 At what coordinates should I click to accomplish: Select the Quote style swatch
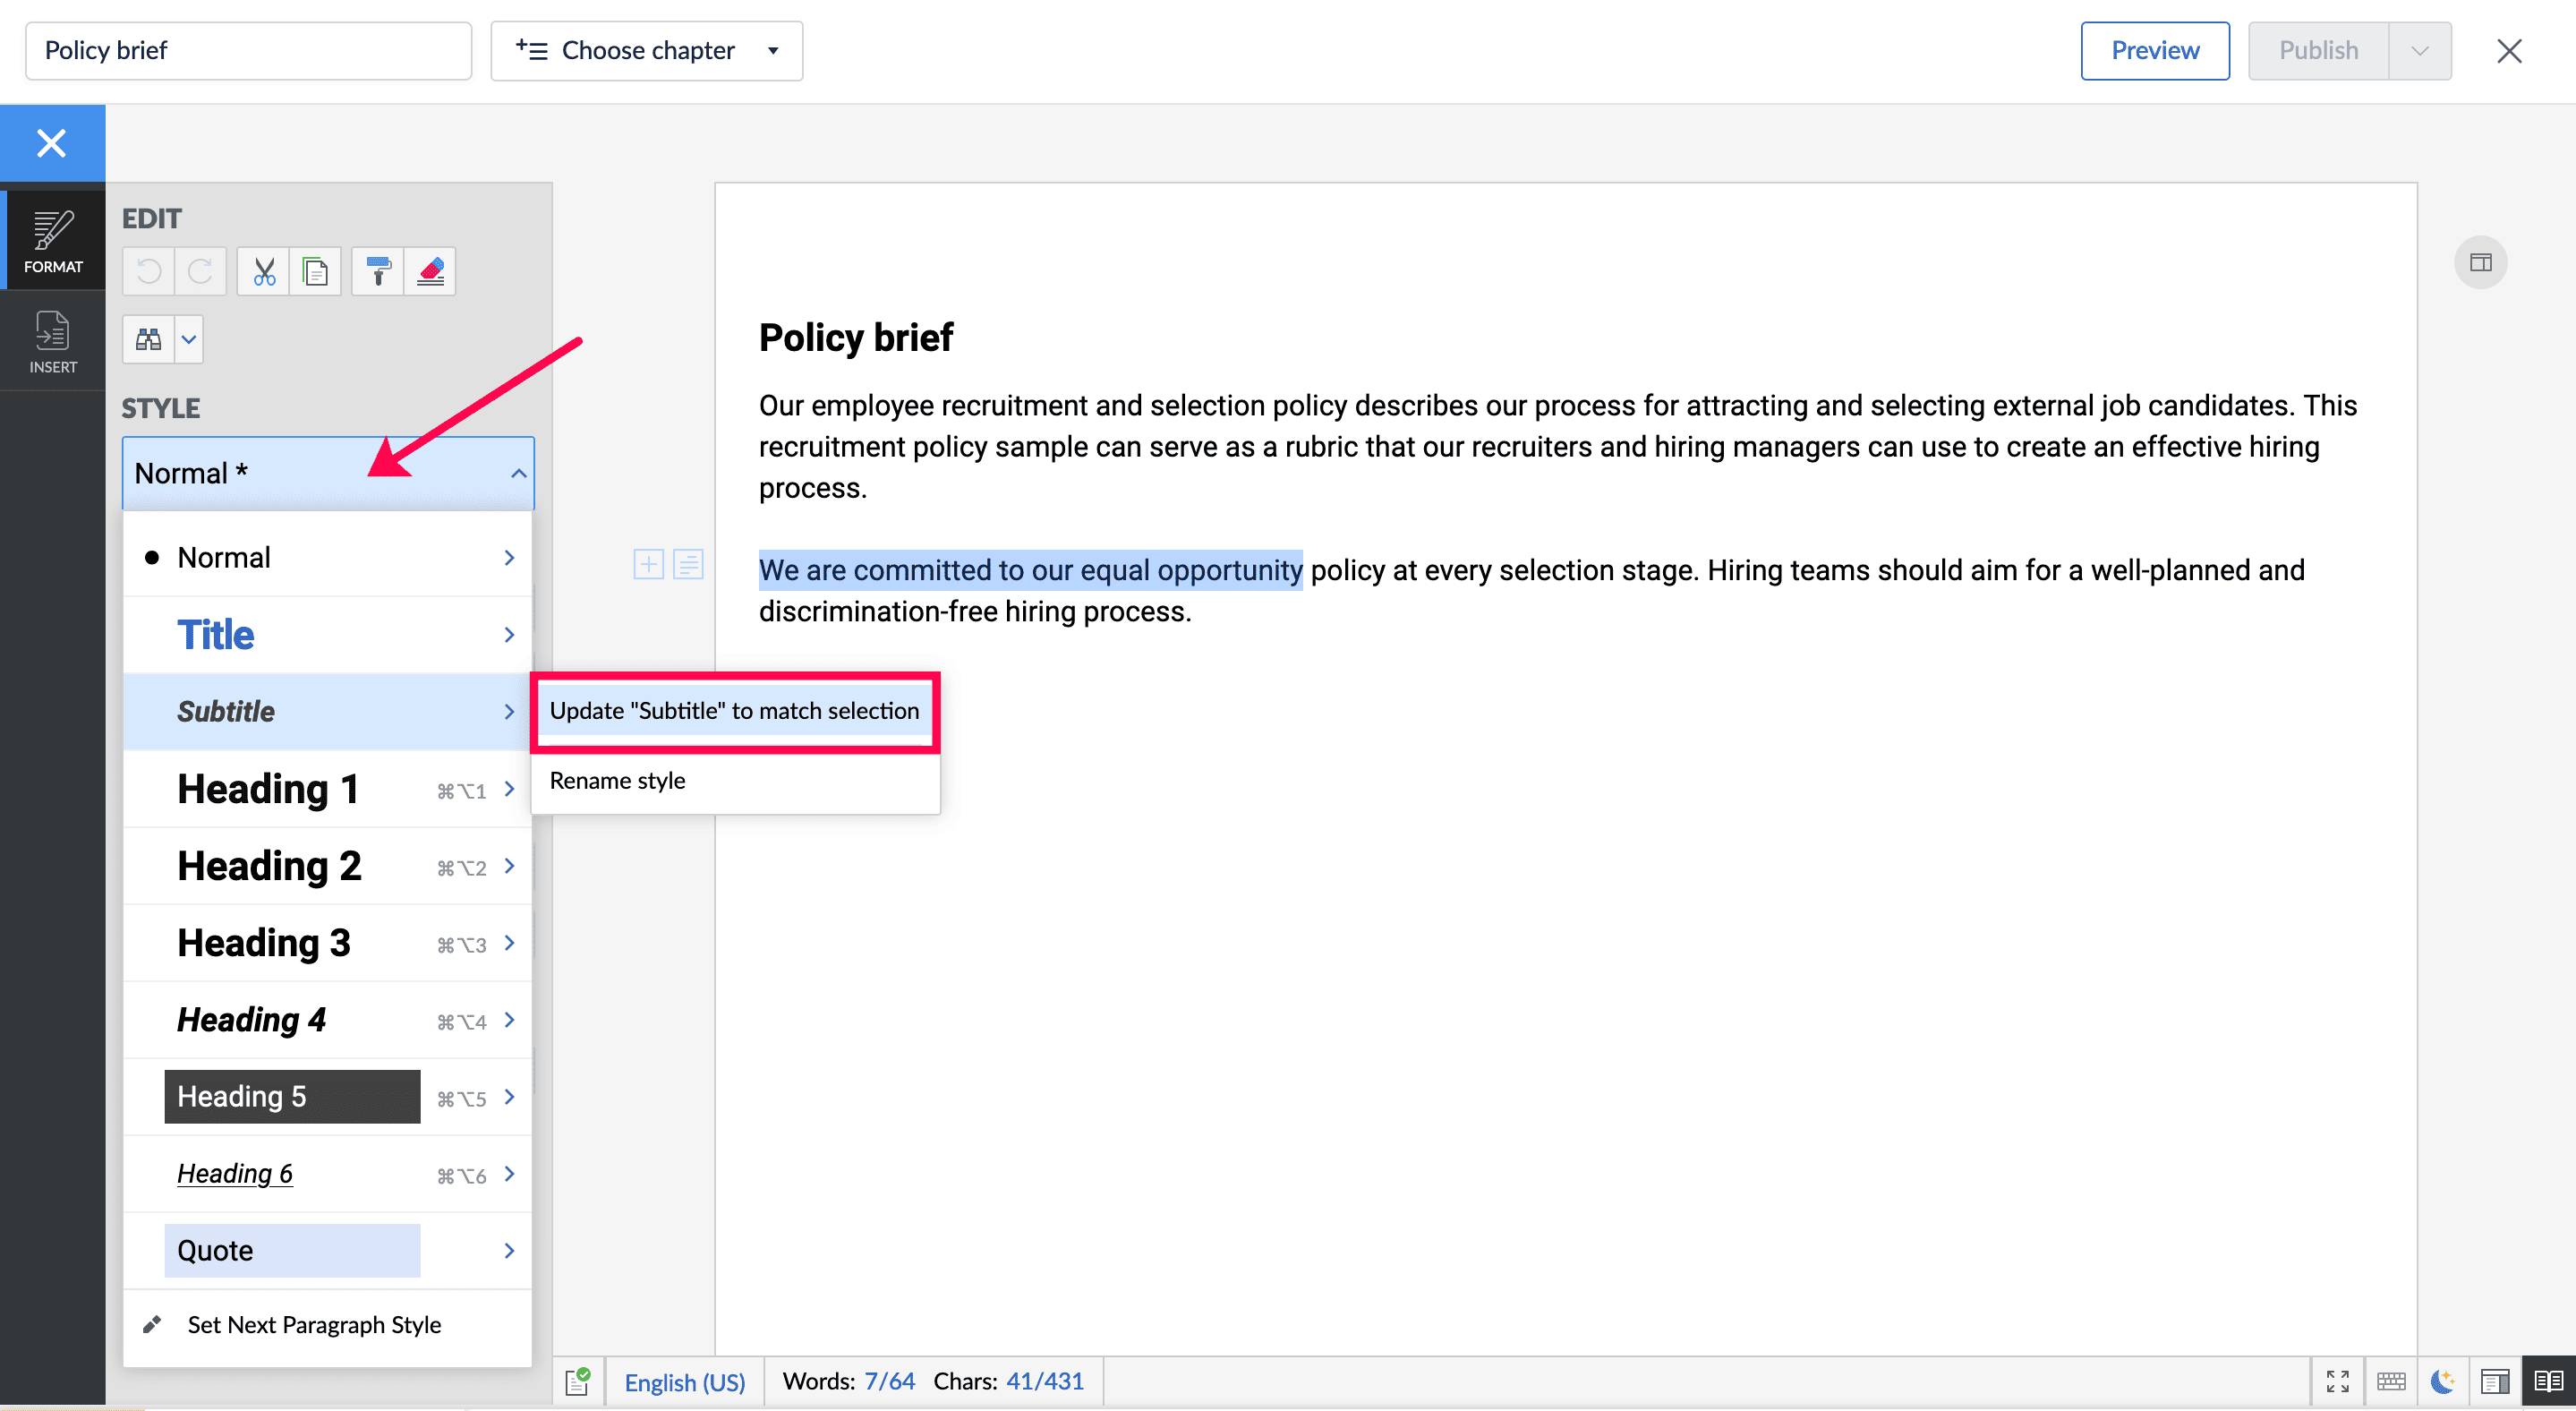(x=292, y=1250)
